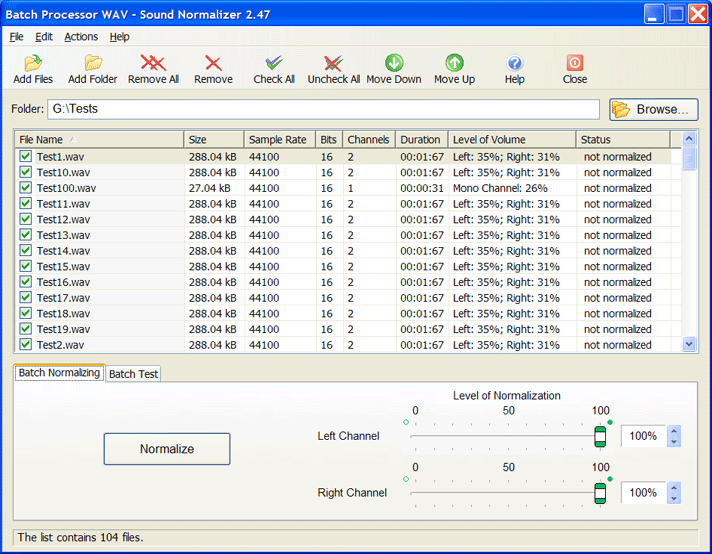Select the Test19.wav file name
Screen dimensions: 712x554
click(63, 329)
